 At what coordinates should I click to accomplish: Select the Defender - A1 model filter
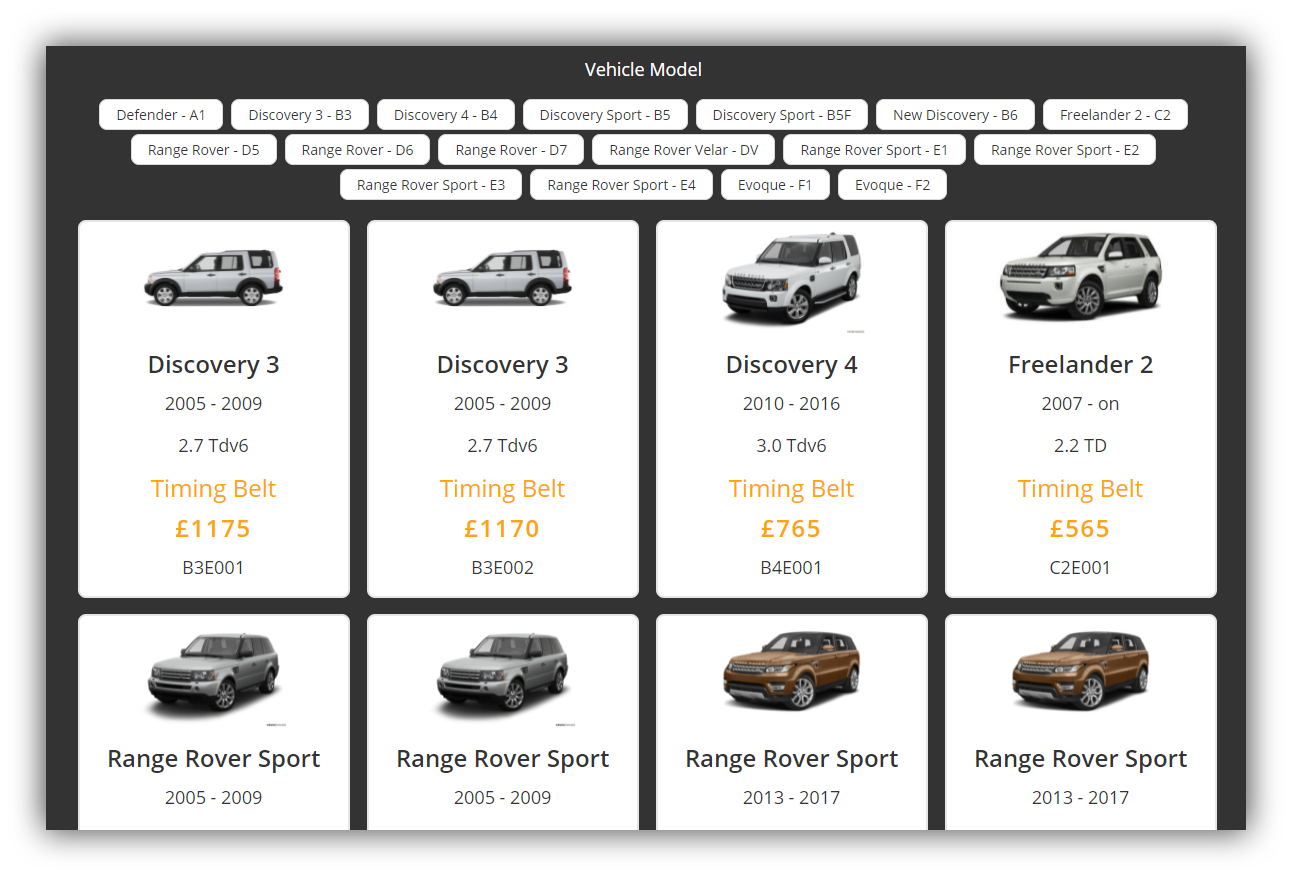pyautogui.click(x=161, y=115)
